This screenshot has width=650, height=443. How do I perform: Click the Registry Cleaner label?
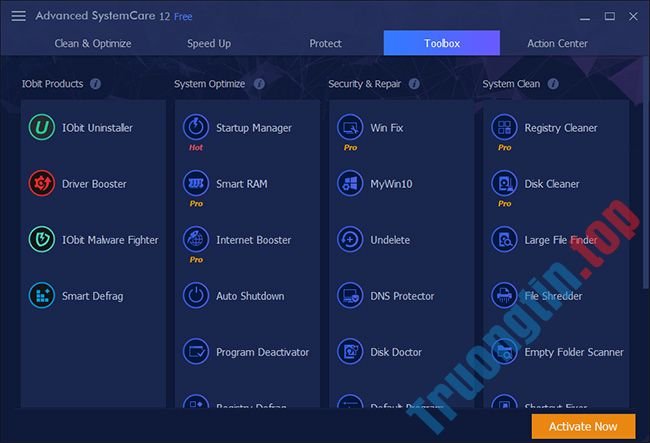pos(561,128)
